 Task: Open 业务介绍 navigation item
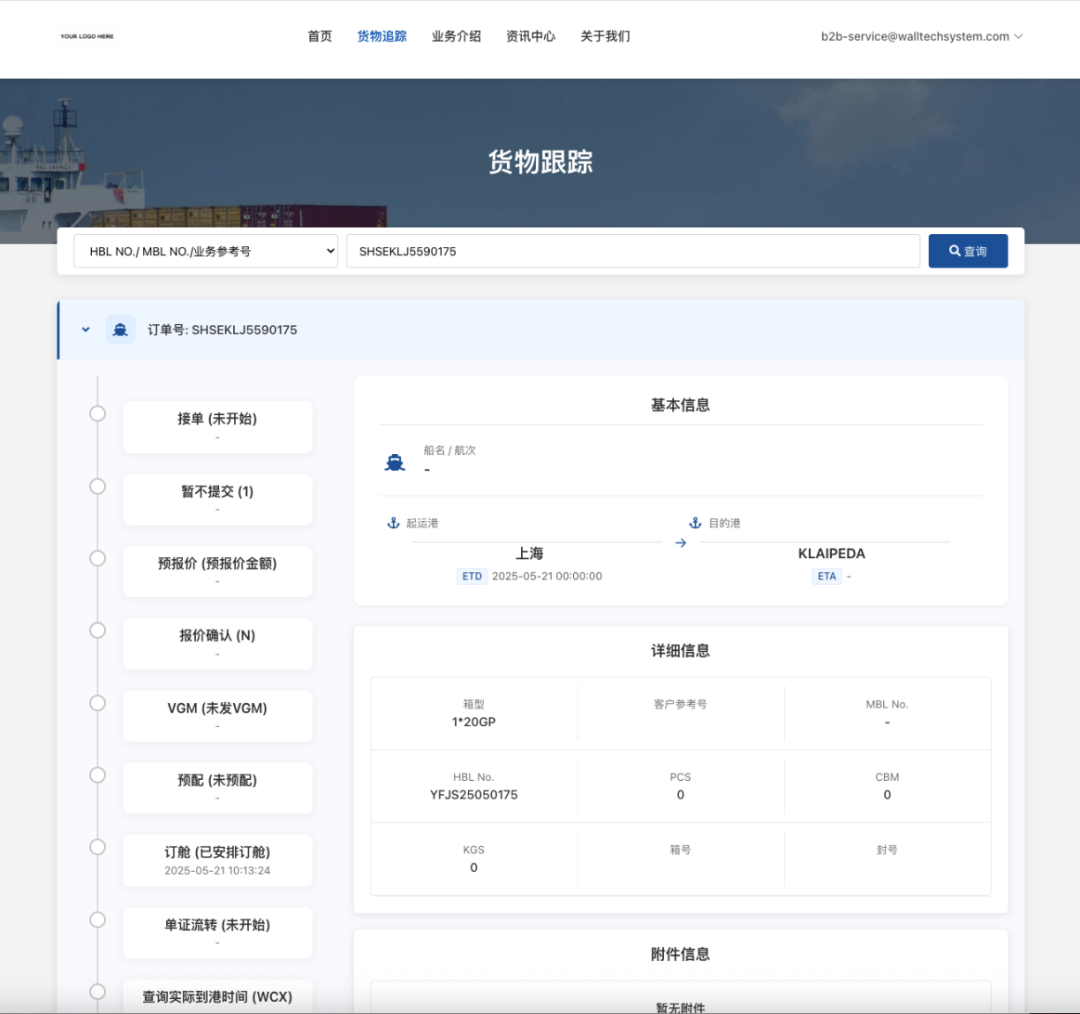[456, 36]
